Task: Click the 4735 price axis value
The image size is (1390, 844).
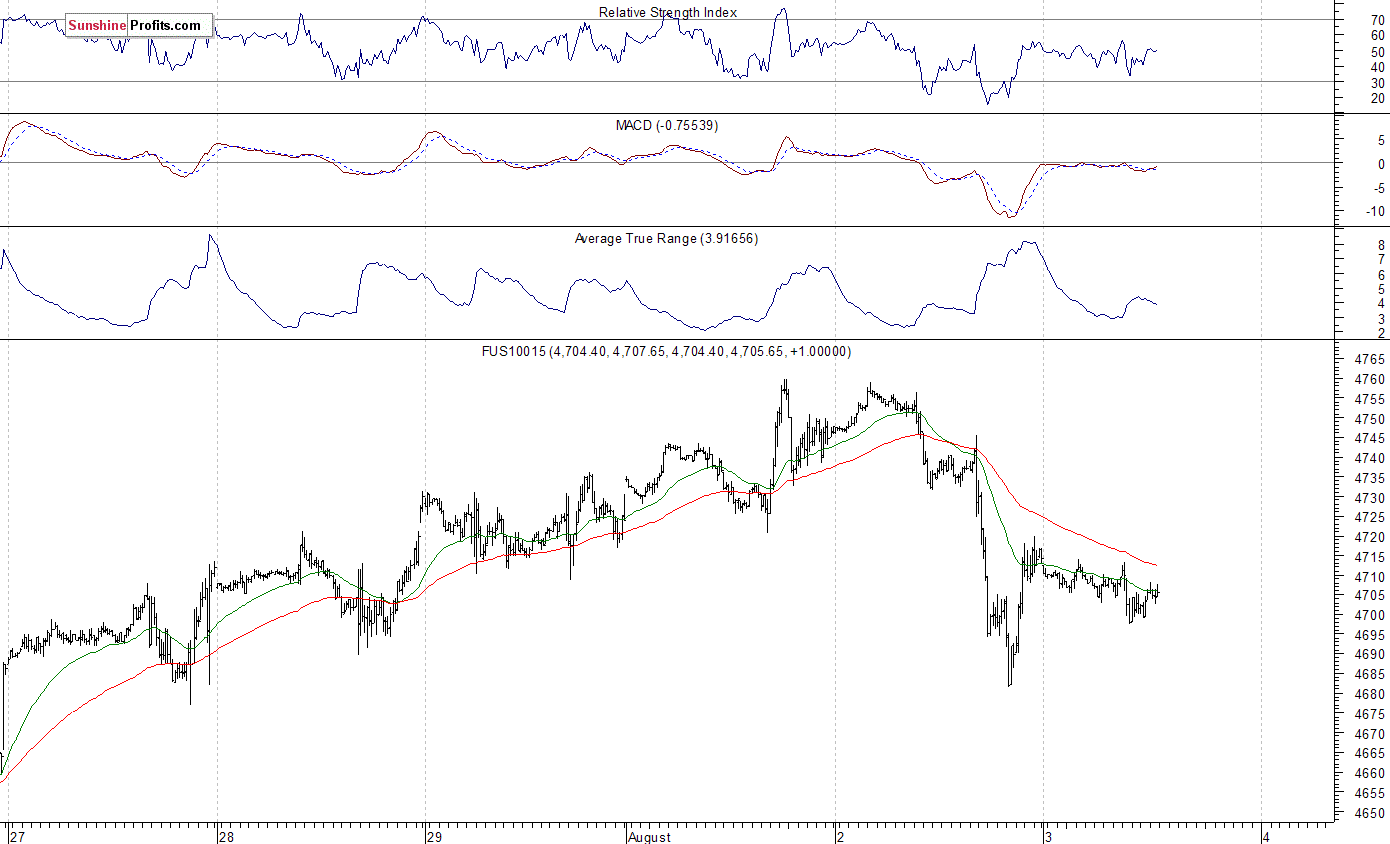Action: [x=1371, y=478]
